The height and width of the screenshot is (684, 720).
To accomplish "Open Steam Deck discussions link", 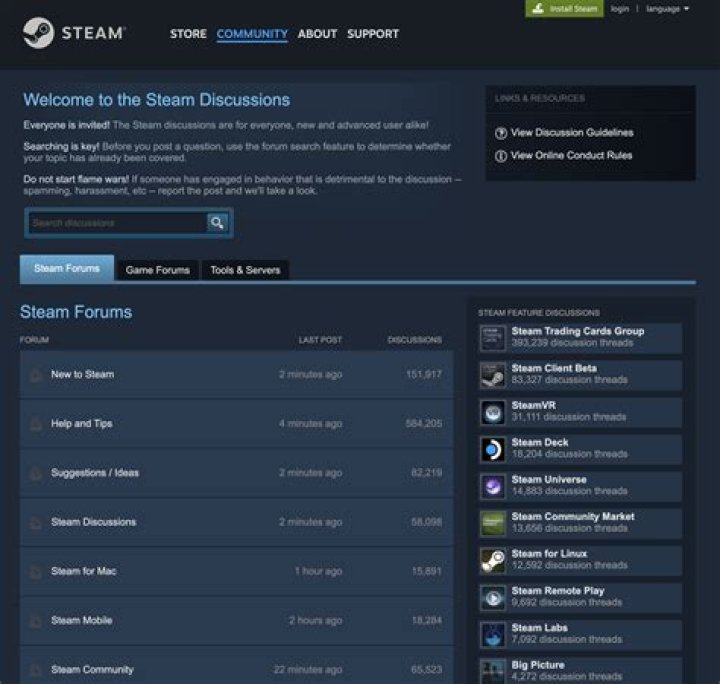I will (x=540, y=443).
